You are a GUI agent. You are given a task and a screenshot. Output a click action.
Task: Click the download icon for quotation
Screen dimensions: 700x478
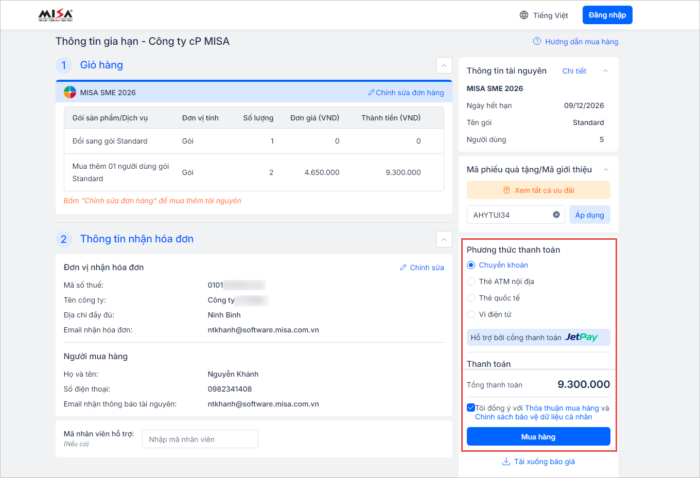[506, 461]
